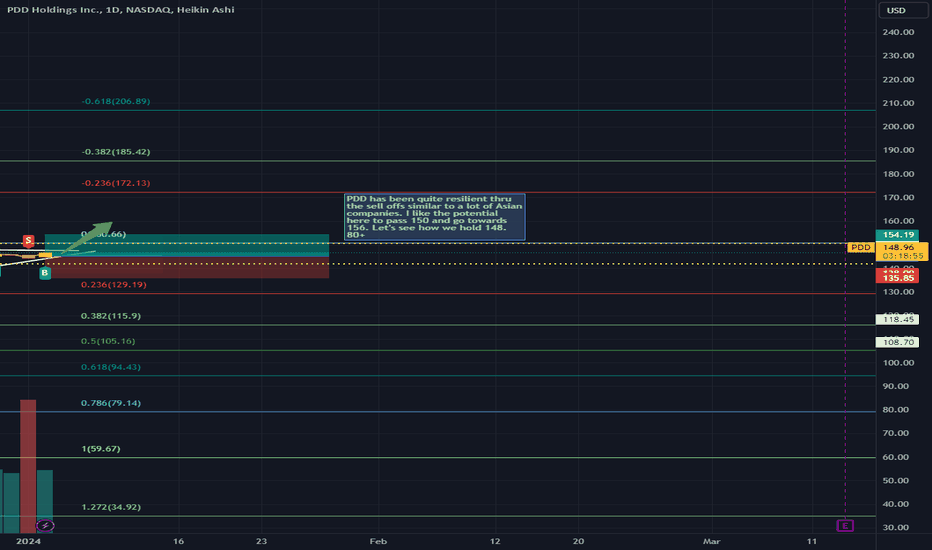Open the USD currency selector

(x=903, y=10)
